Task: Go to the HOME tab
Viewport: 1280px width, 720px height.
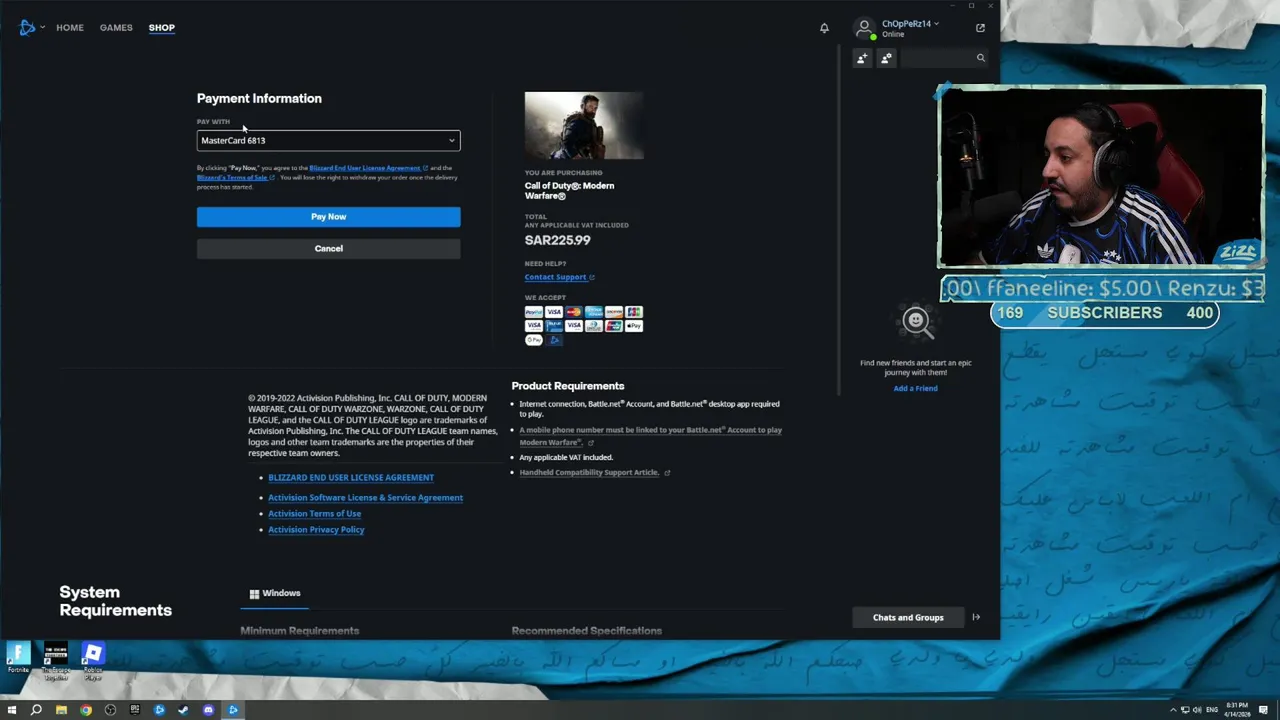Action: click(x=70, y=28)
